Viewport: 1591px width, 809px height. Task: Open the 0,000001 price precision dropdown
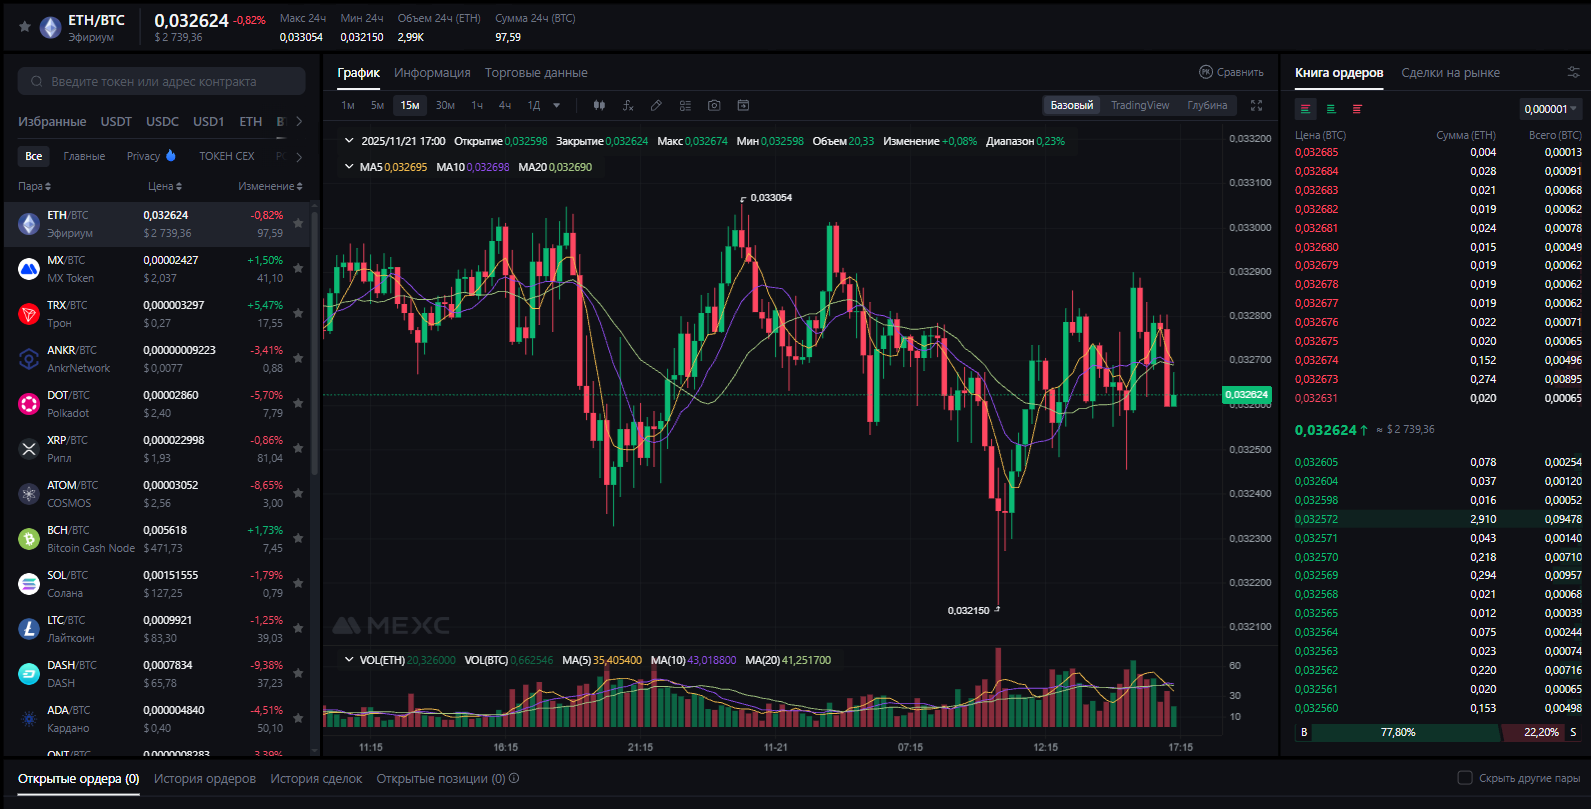click(1550, 109)
